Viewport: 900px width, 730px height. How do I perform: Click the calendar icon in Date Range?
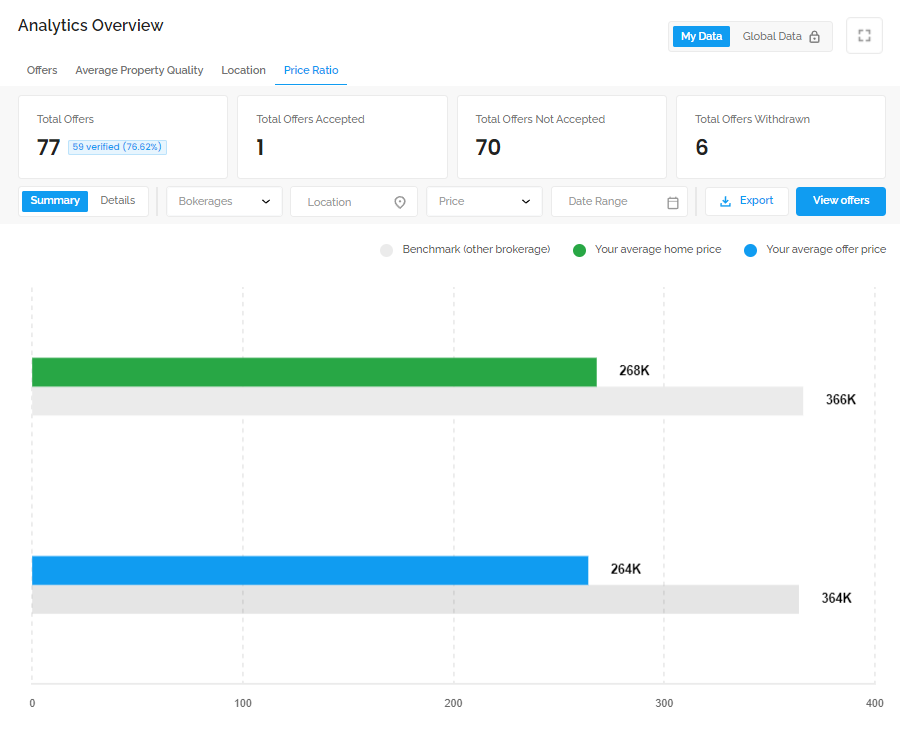(x=673, y=203)
